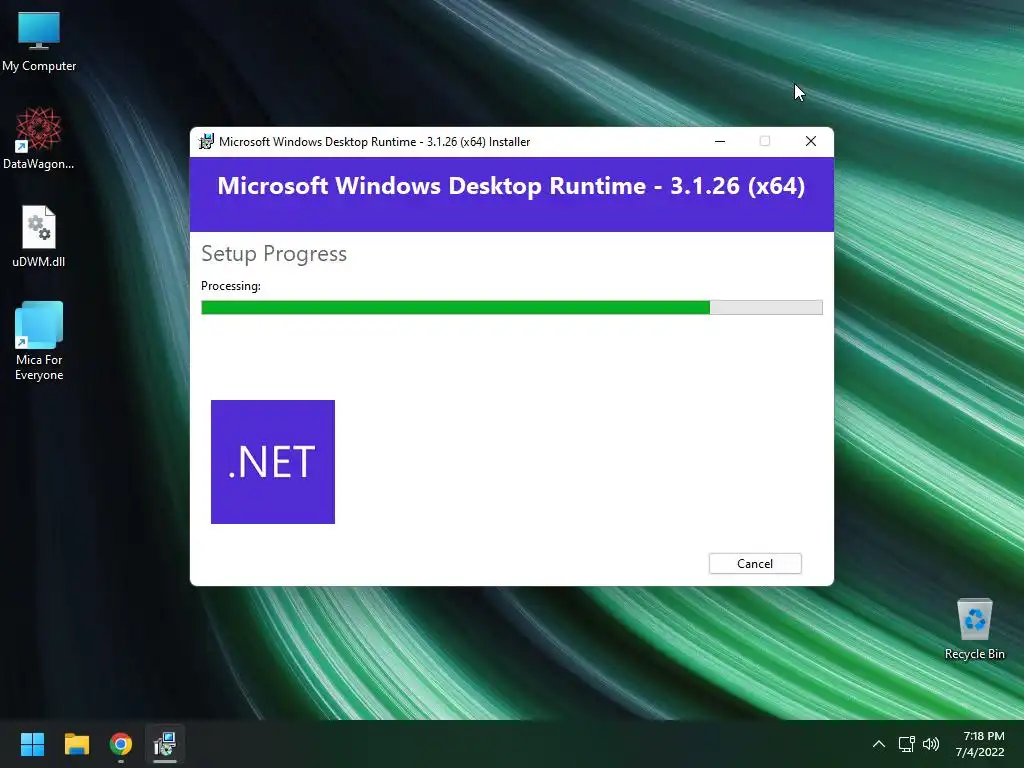Click the .NET logo image
1024x768 pixels.
tap(273, 462)
